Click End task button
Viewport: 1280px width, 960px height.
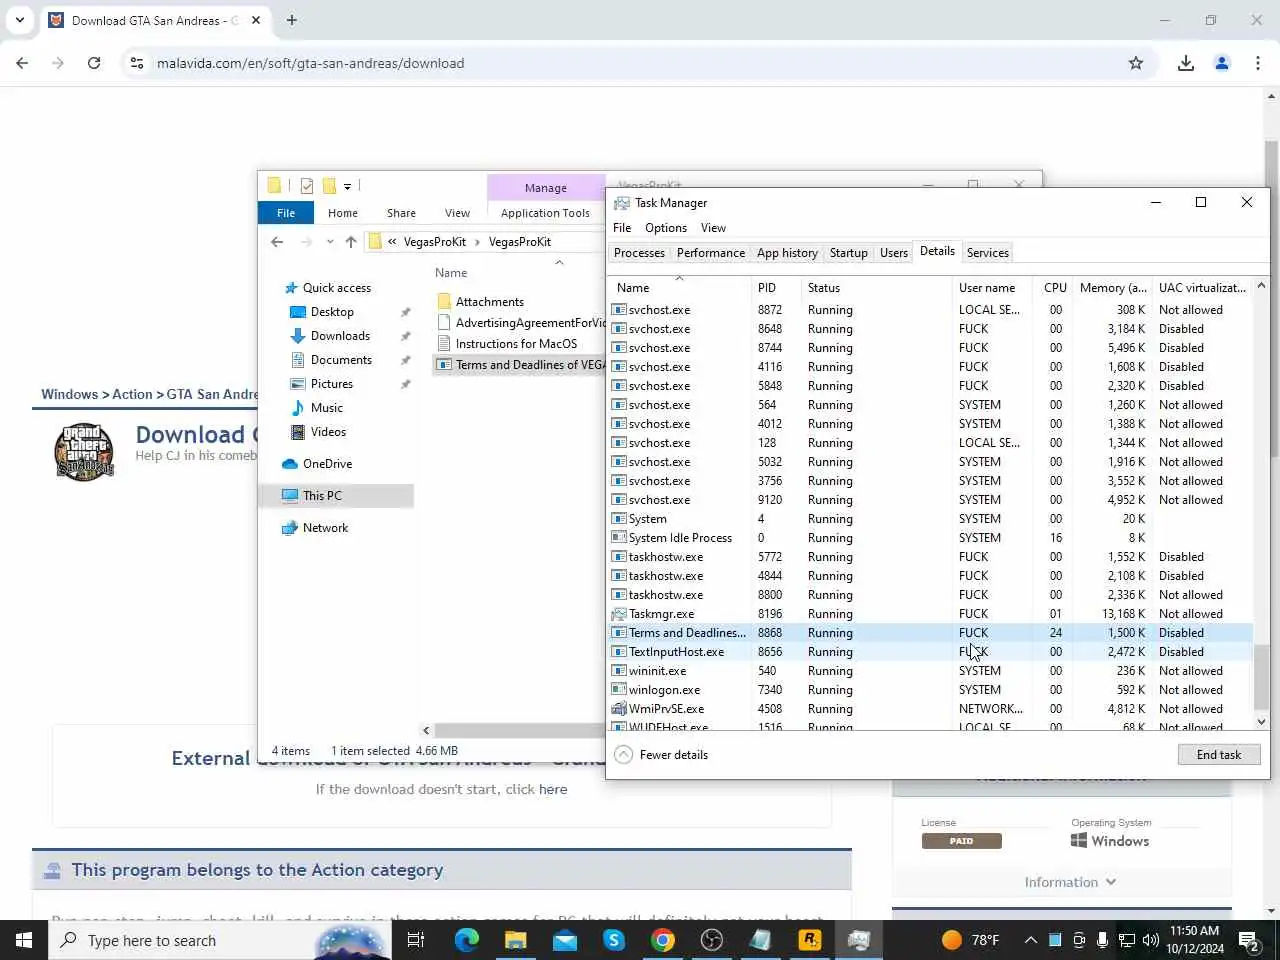(1219, 755)
